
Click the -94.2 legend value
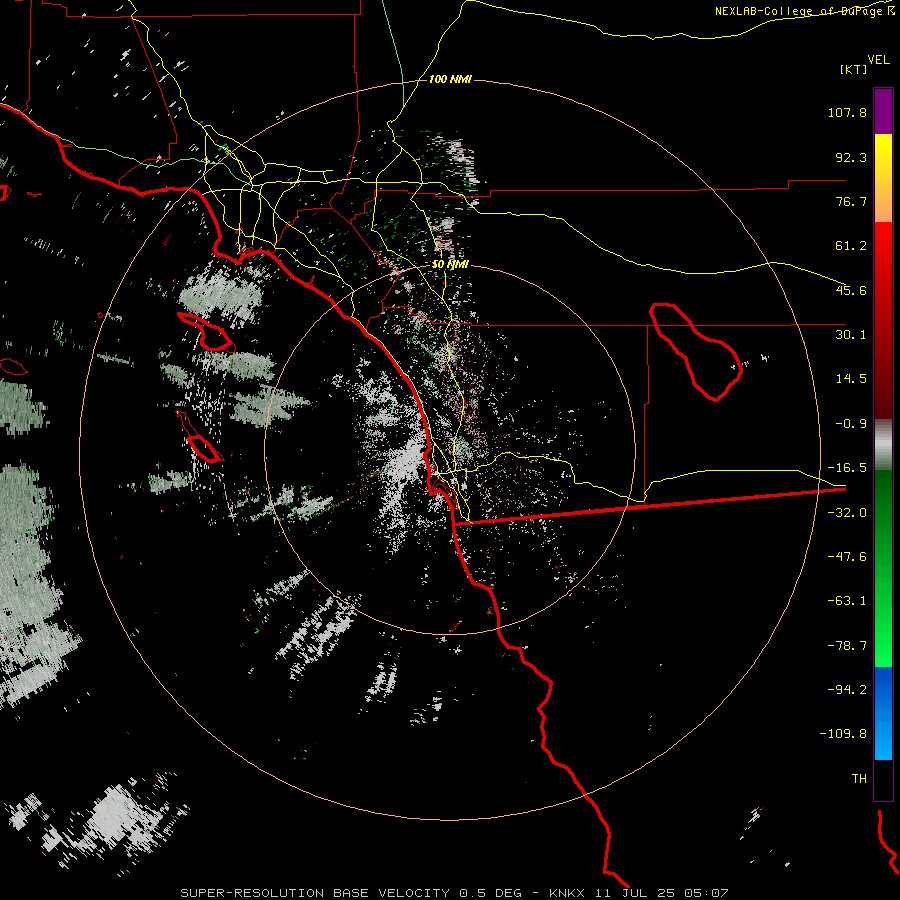click(847, 690)
